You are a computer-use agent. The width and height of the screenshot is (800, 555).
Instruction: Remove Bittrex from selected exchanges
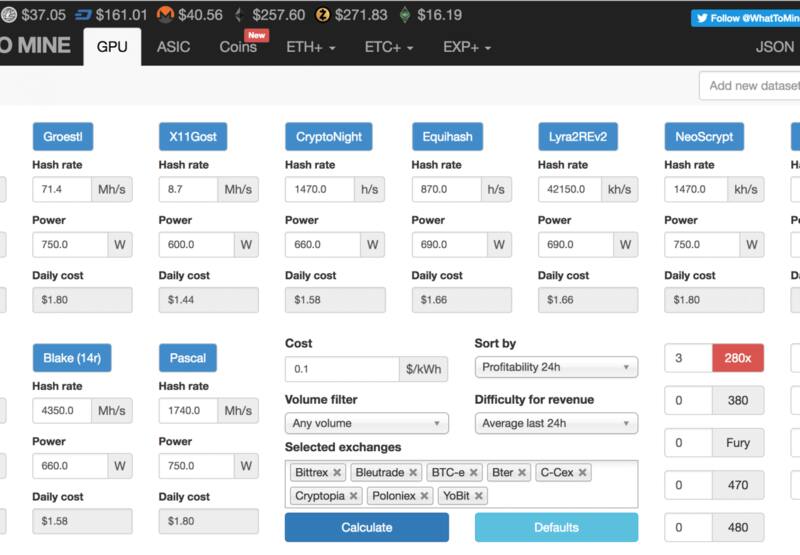click(x=337, y=472)
